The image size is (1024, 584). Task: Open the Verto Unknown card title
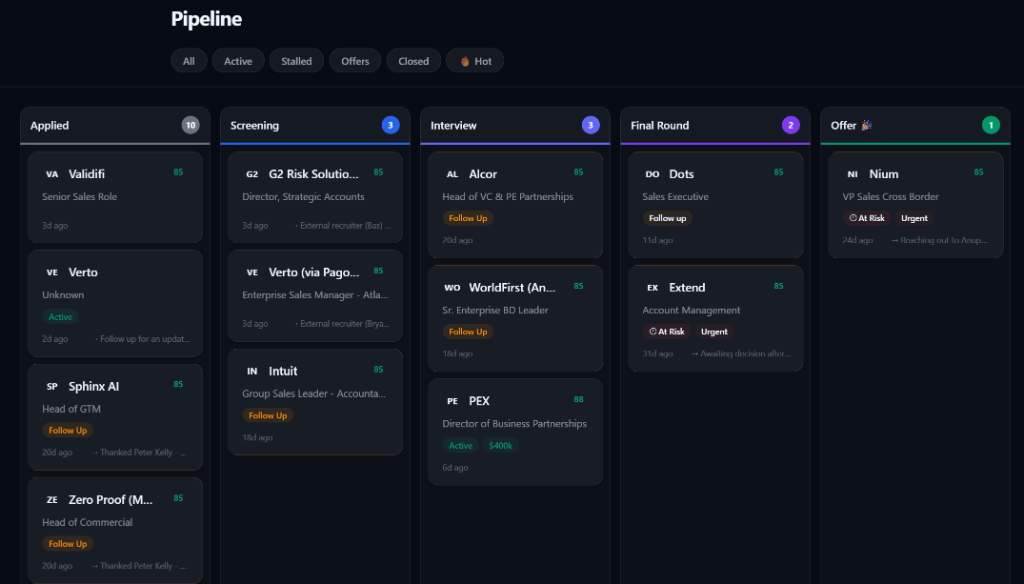tap(83, 272)
